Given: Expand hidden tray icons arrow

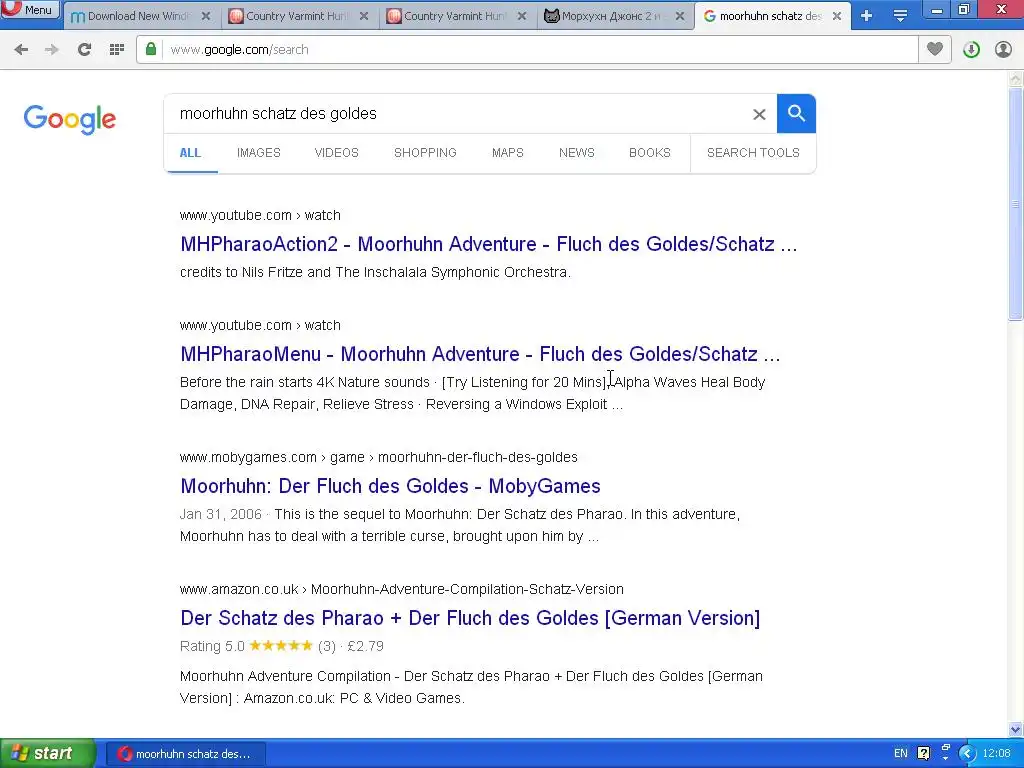Looking at the screenshot, I should (x=967, y=754).
